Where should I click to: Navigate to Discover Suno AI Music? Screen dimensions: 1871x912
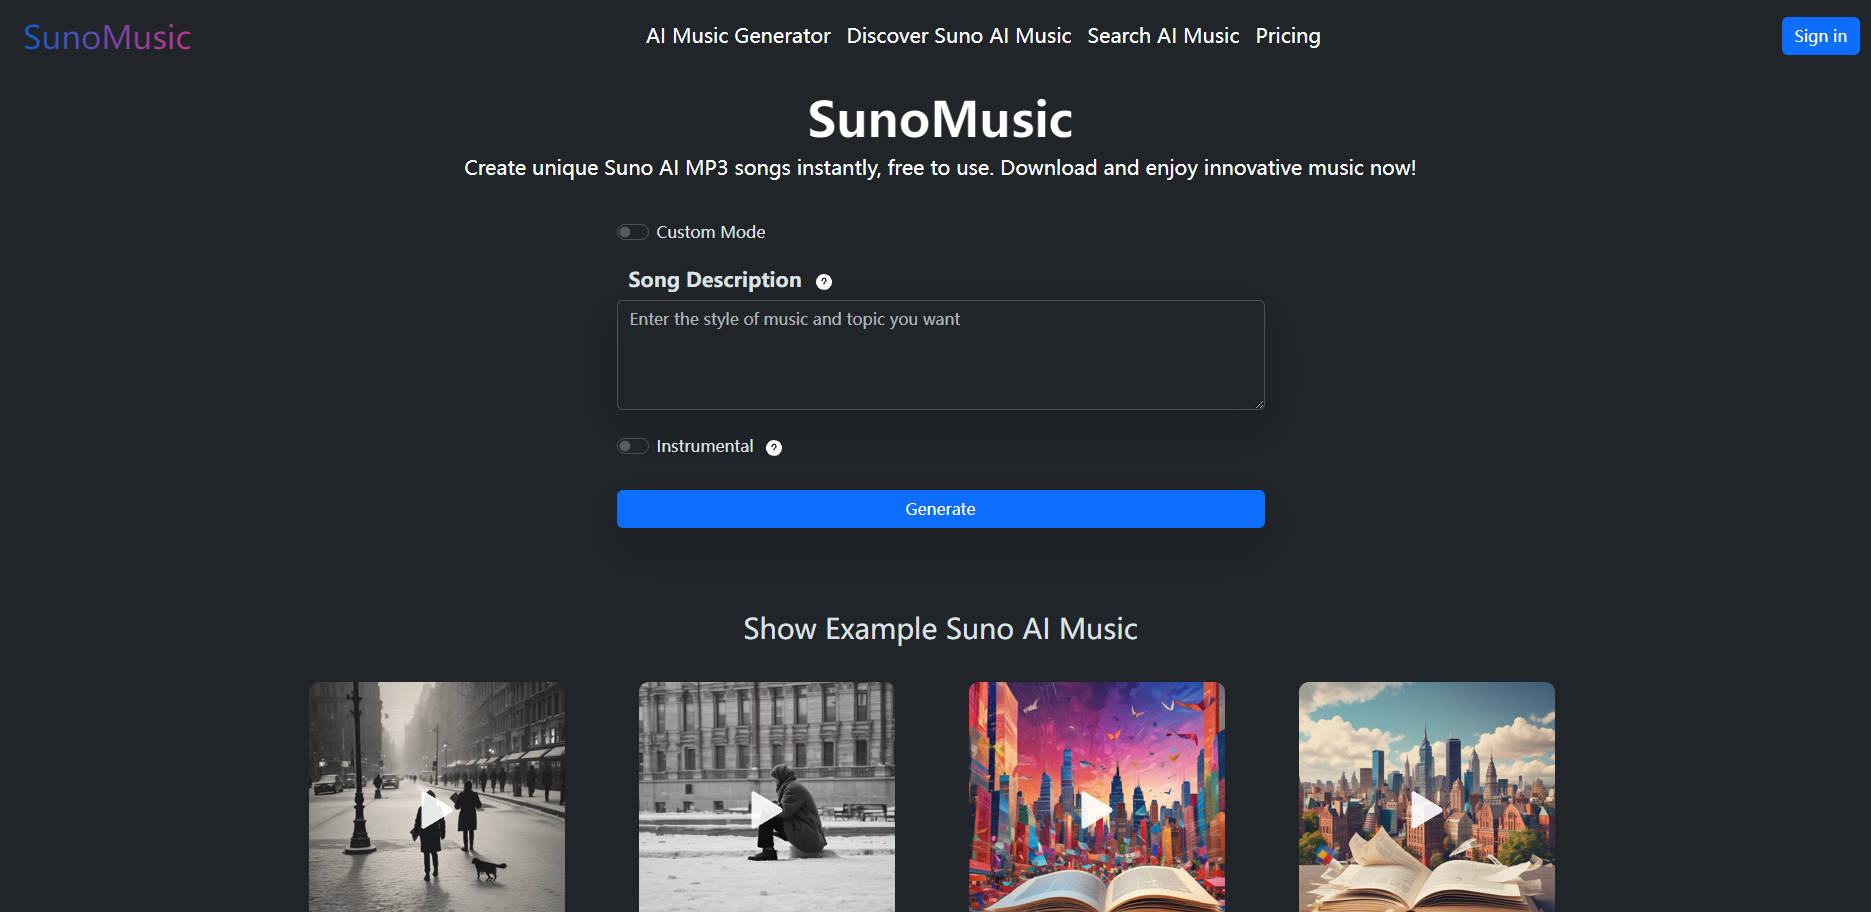coord(958,36)
